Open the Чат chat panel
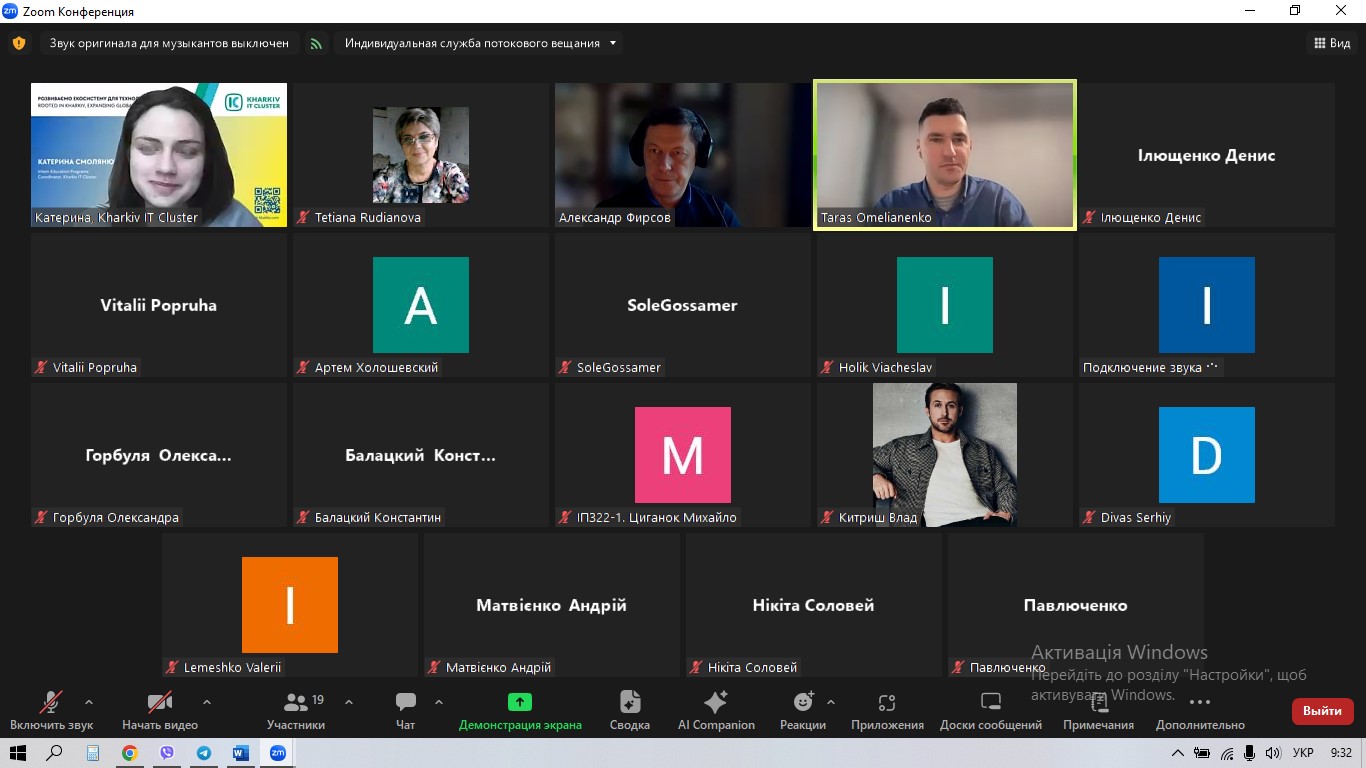 click(405, 711)
